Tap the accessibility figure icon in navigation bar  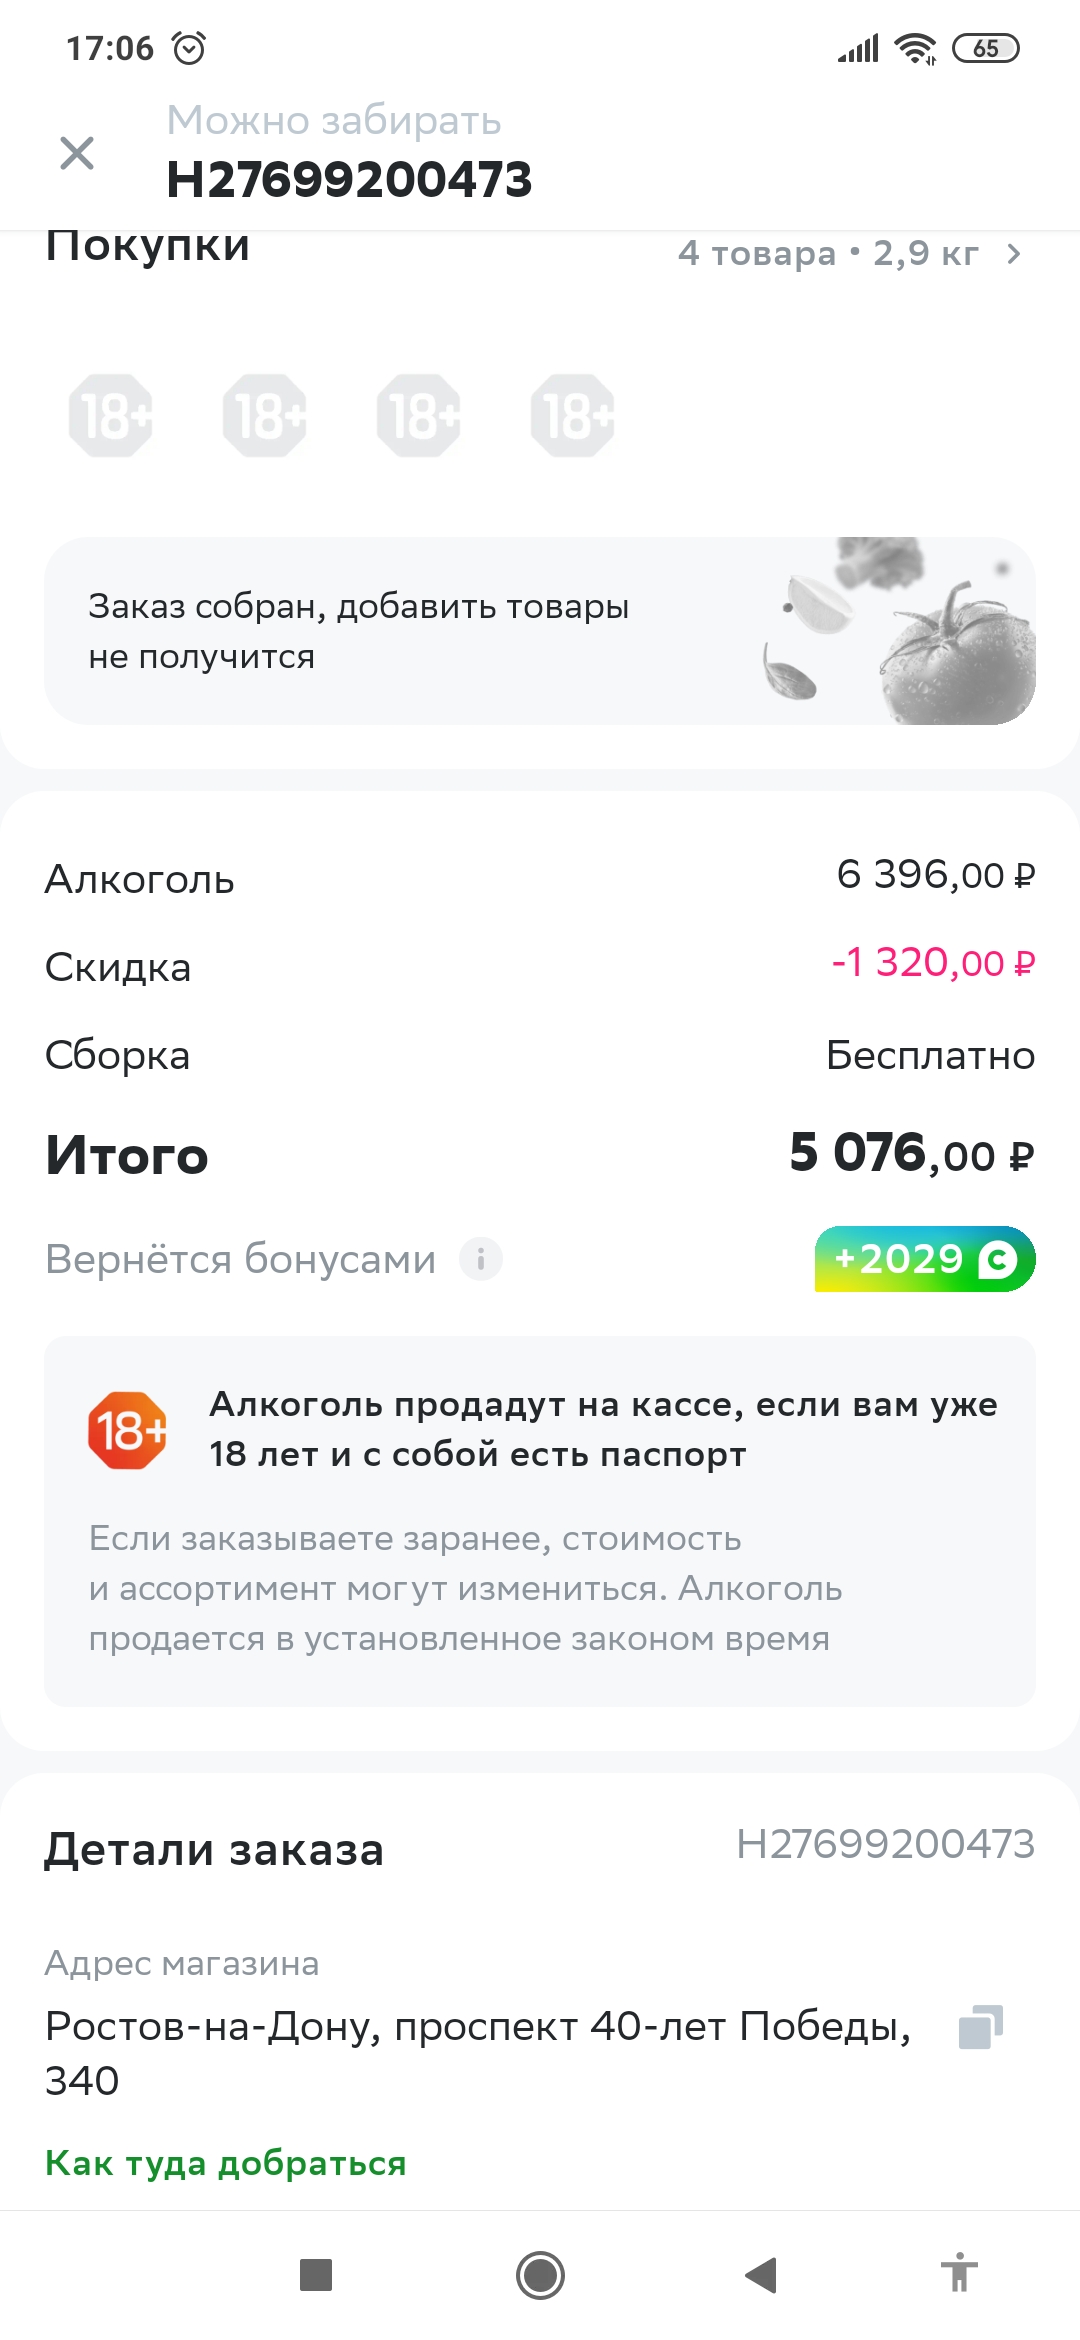pyautogui.click(x=959, y=2275)
